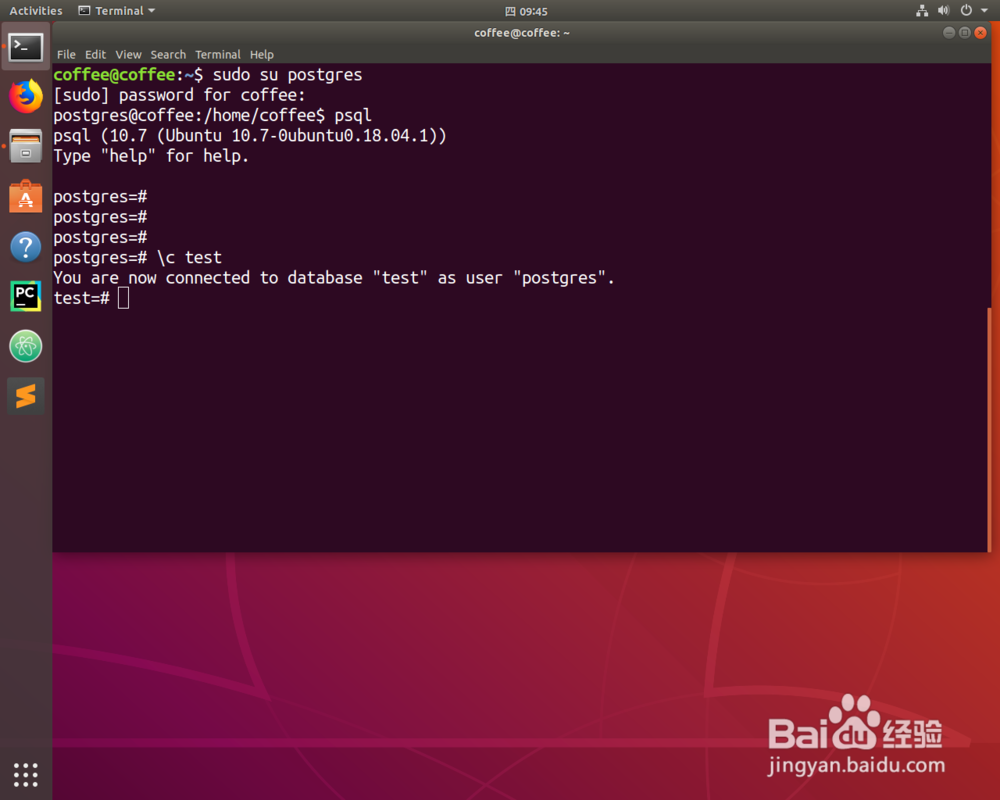Open the clock showing 09:45
This screenshot has width=1000, height=800.
[526, 11]
